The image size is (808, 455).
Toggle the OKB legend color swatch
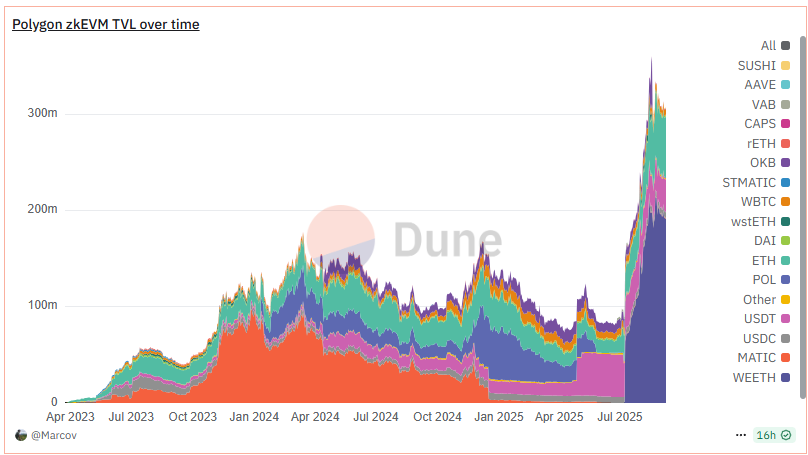coord(785,162)
